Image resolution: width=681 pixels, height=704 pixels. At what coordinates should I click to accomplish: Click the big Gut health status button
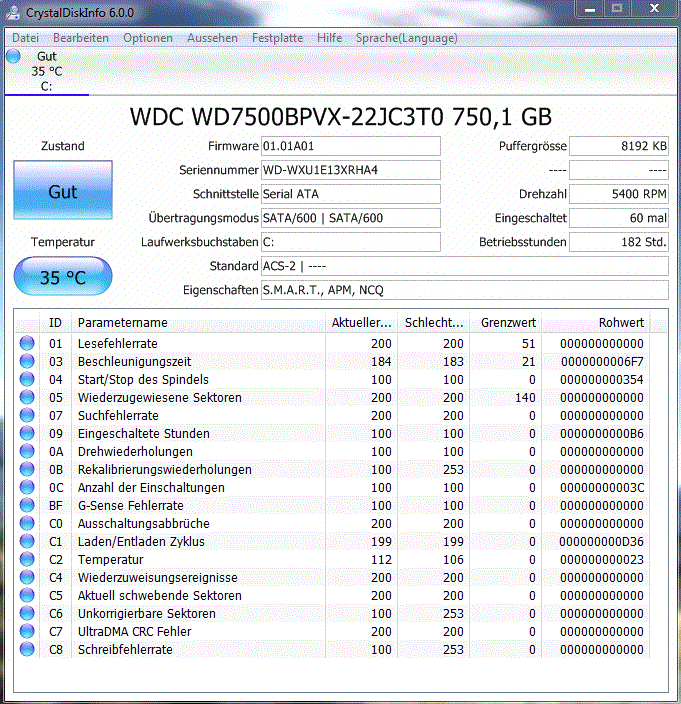coord(63,190)
